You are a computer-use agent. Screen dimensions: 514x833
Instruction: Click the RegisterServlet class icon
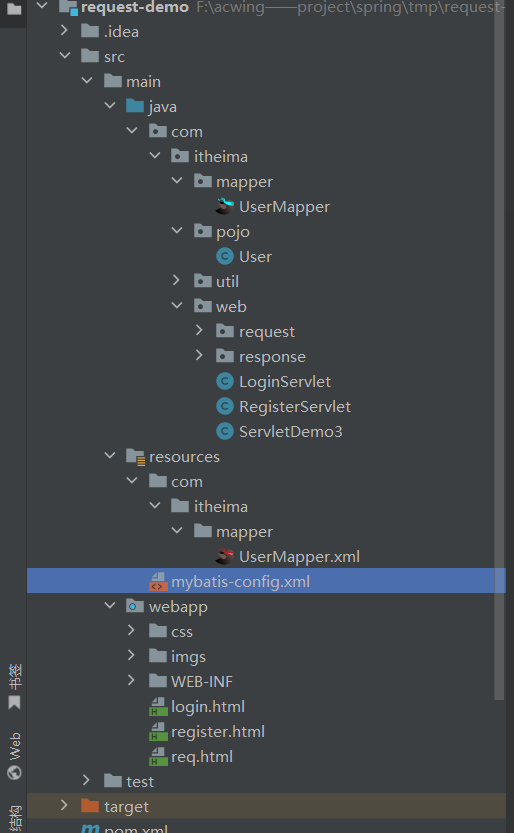point(225,406)
